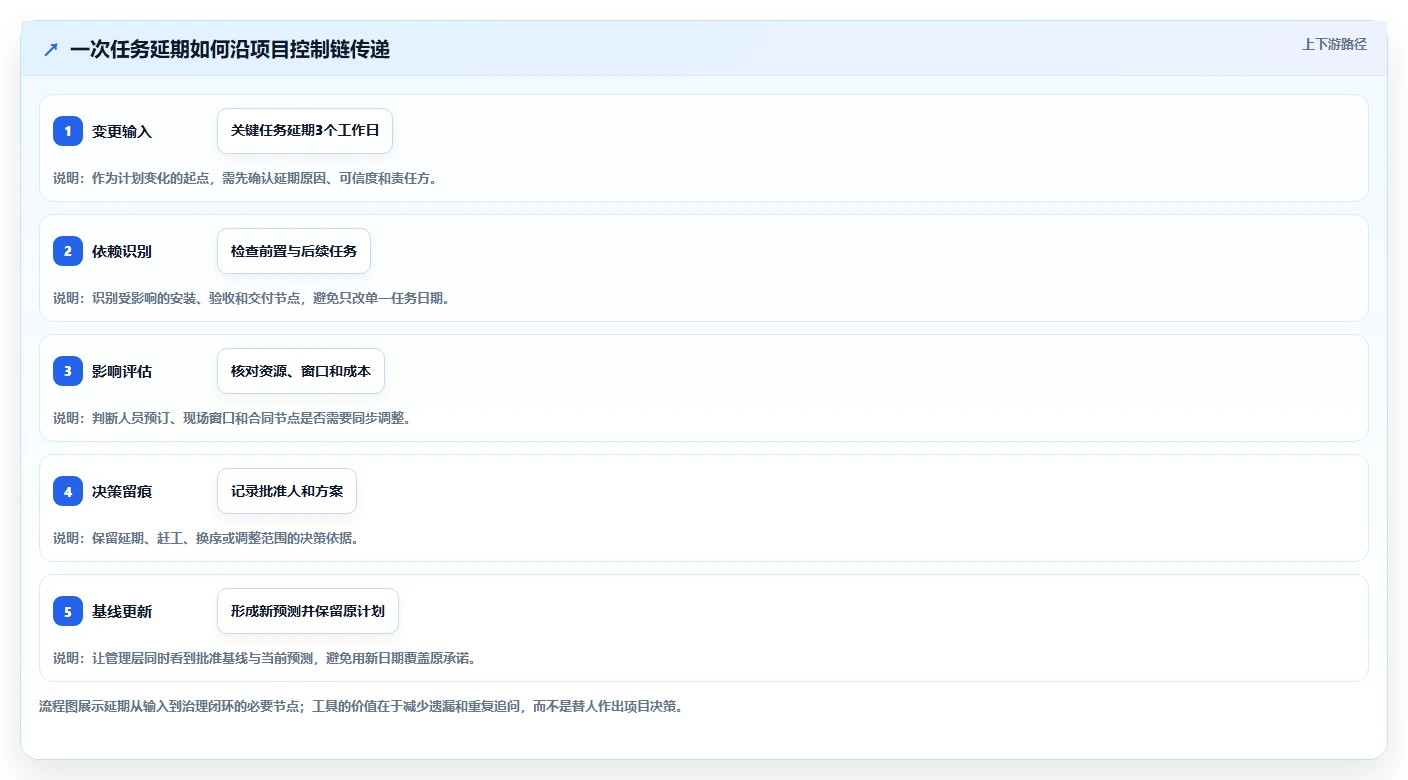Click the 依赖识别 step label
1408x780 pixels.
[x=122, y=251]
